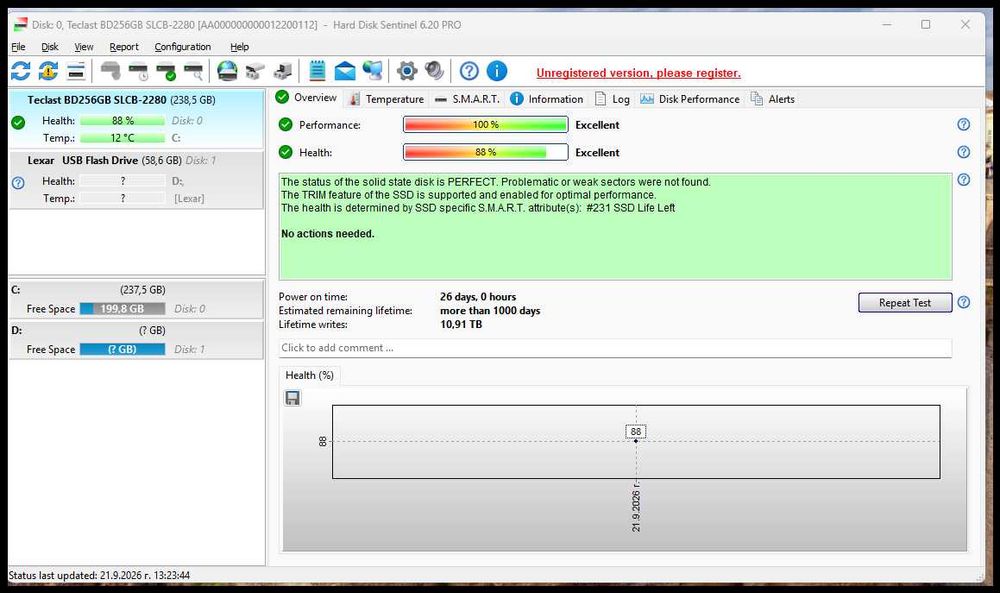1000x593 pixels.
Task: Click the 88 % Health bar in Overview
Action: click(x=485, y=152)
